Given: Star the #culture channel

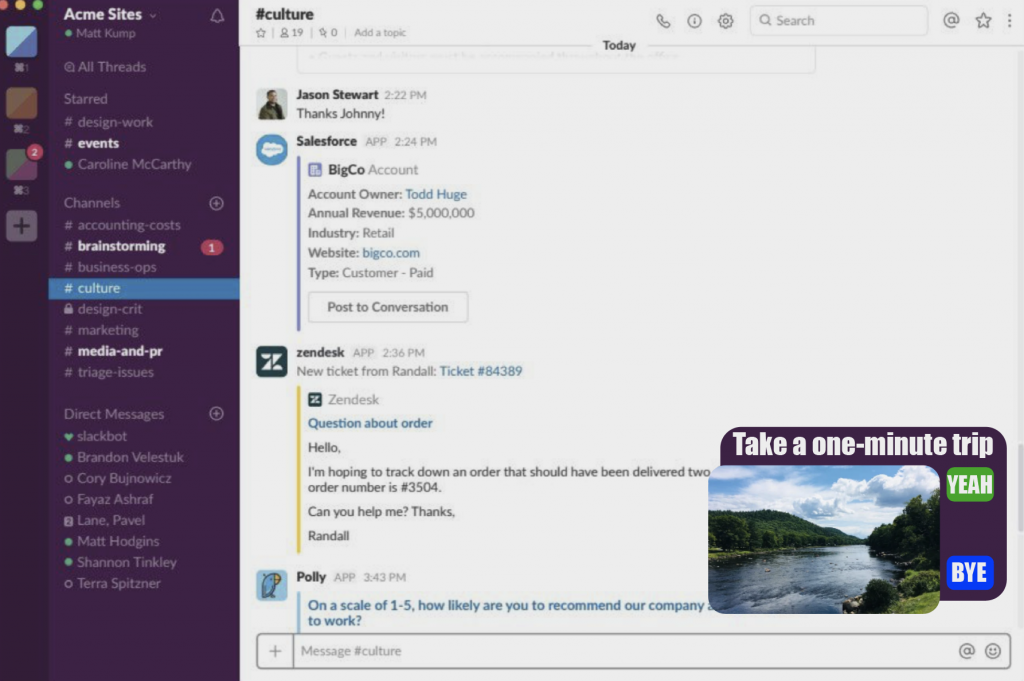Looking at the screenshot, I should [x=261, y=33].
